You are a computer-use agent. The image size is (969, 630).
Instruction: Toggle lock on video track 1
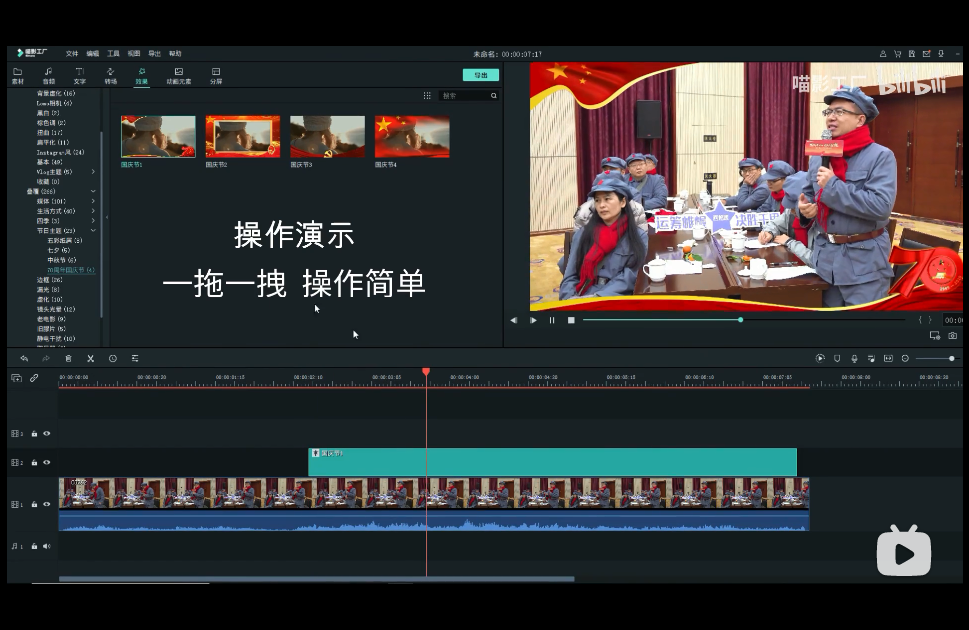34,505
